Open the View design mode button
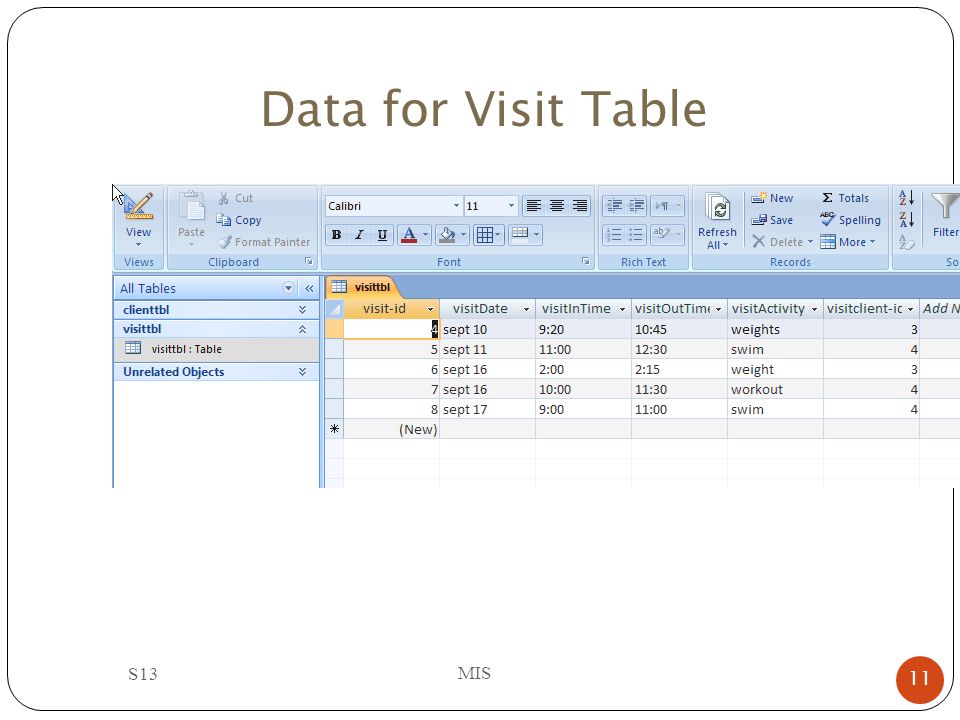 [138, 219]
